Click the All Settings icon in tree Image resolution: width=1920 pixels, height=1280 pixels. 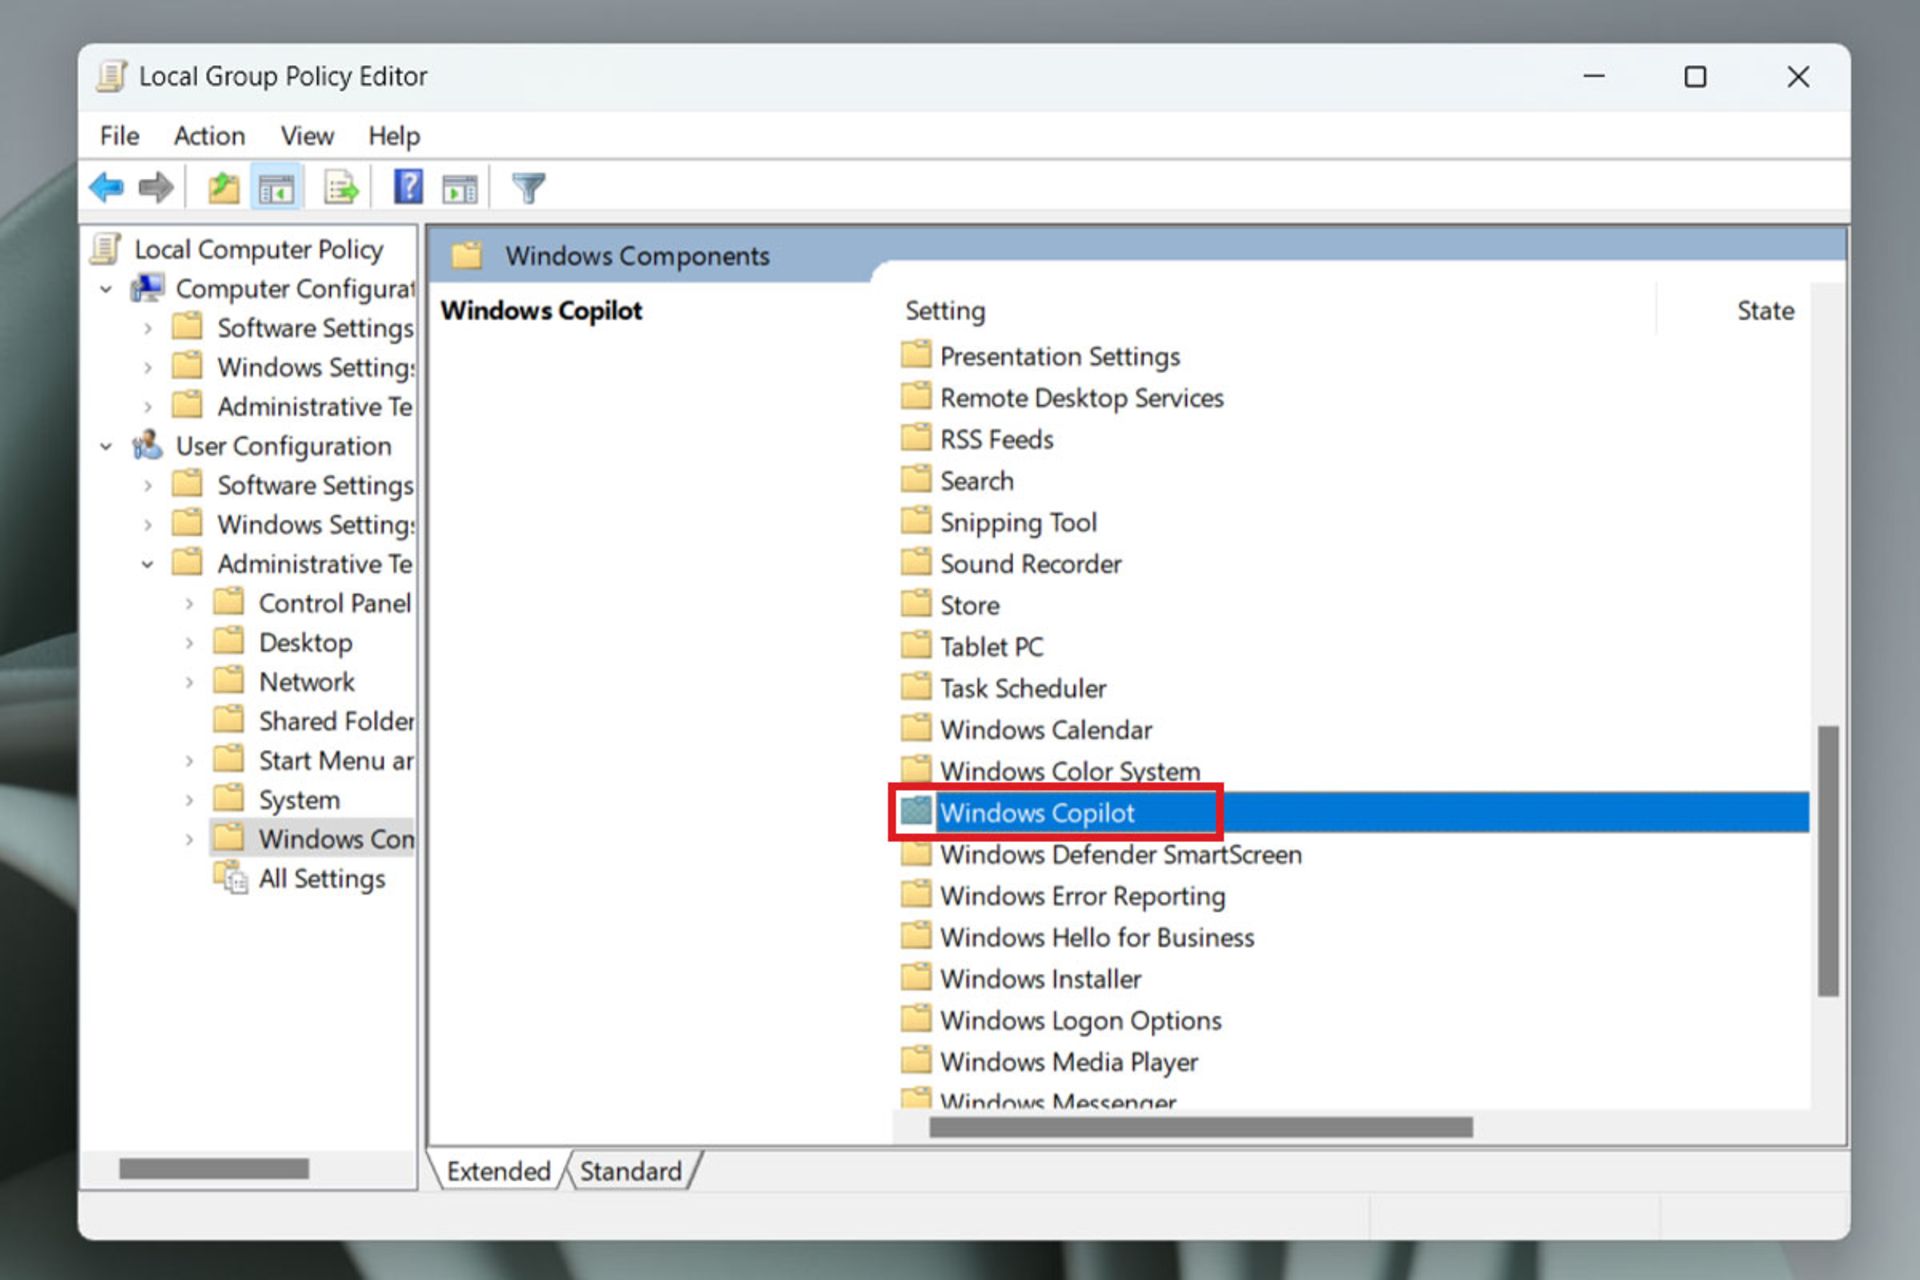[x=231, y=878]
